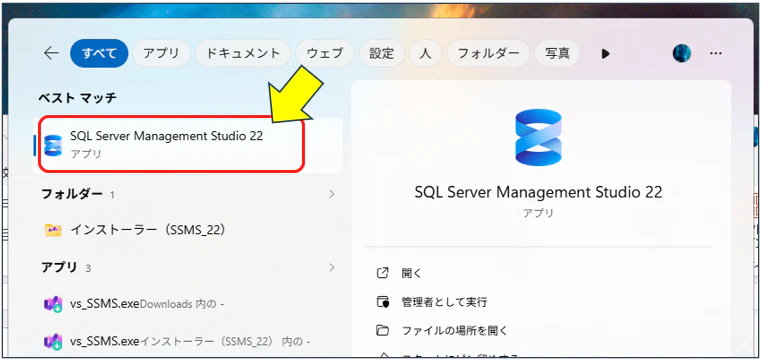Click the icon of vs_SSMS.exe in インストーラー folder
This screenshot has width=762, height=360.
coord(53,342)
